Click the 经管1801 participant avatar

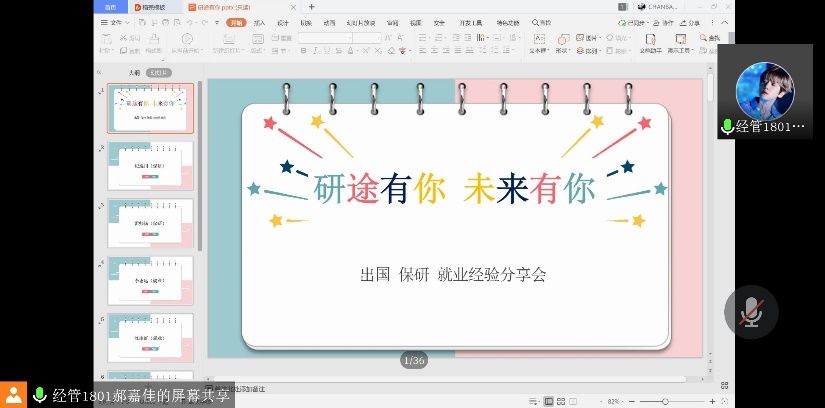pyautogui.click(x=765, y=91)
